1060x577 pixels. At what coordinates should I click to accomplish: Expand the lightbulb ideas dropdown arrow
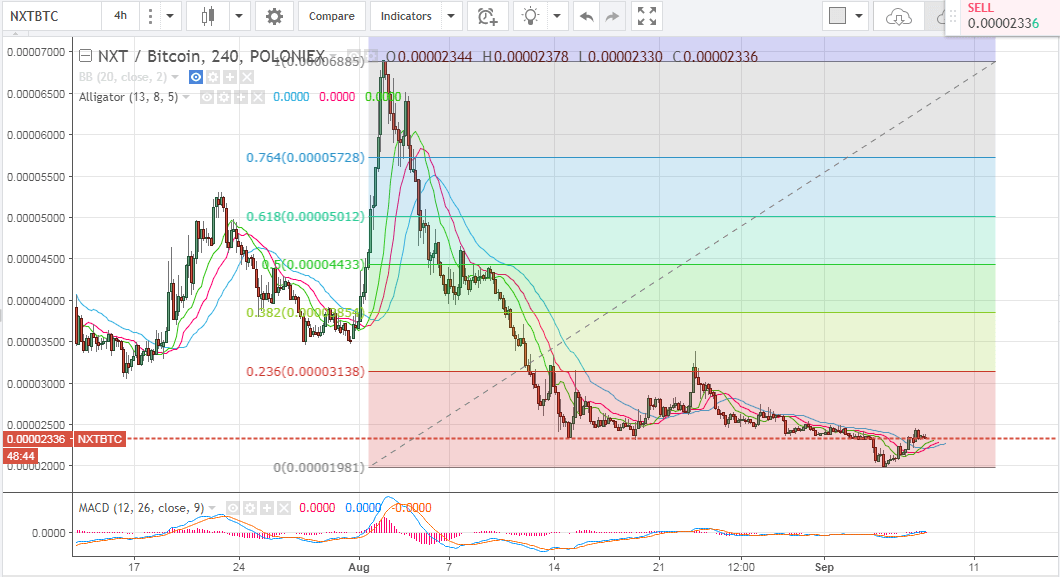[557, 16]
